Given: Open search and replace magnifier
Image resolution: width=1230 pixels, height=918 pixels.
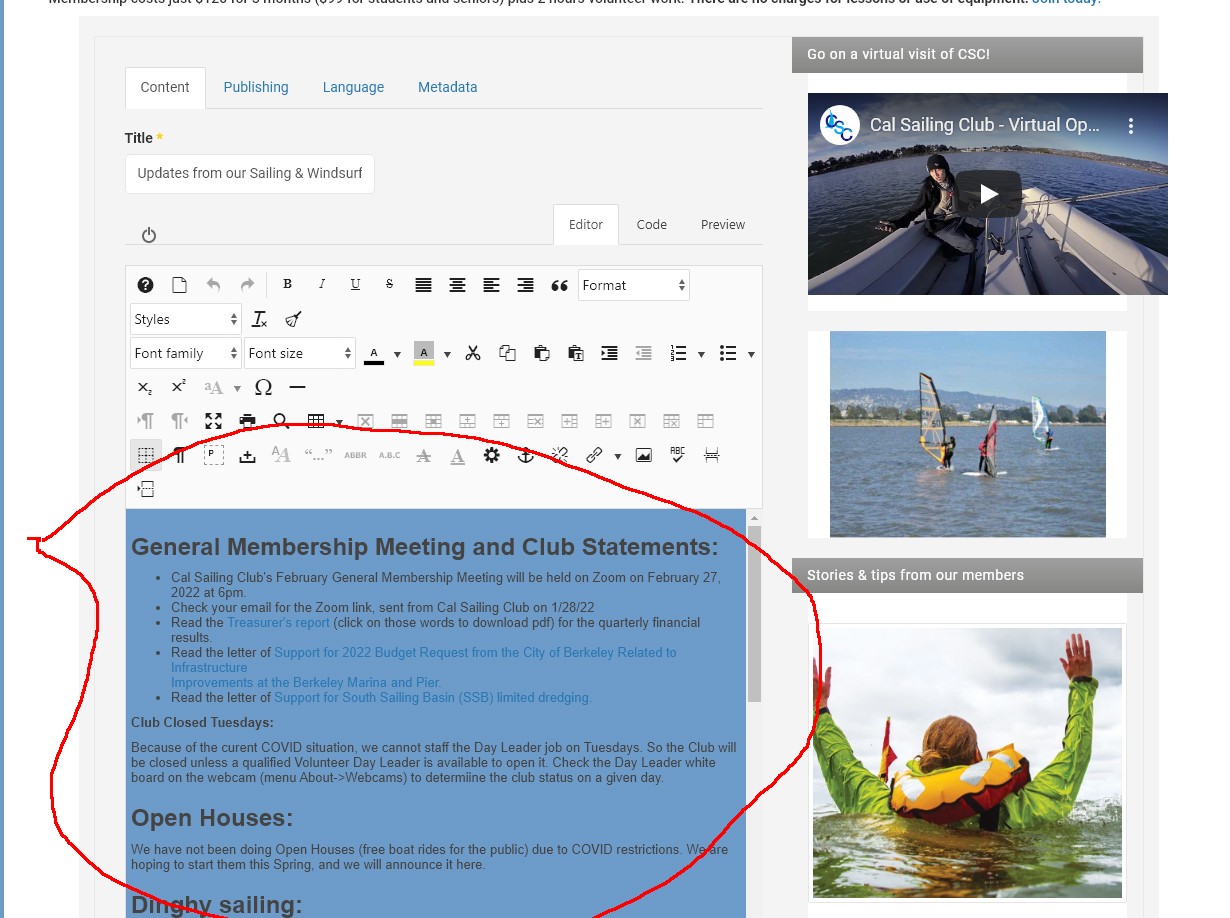Looking at the screenshot, I should click(281, 421).
